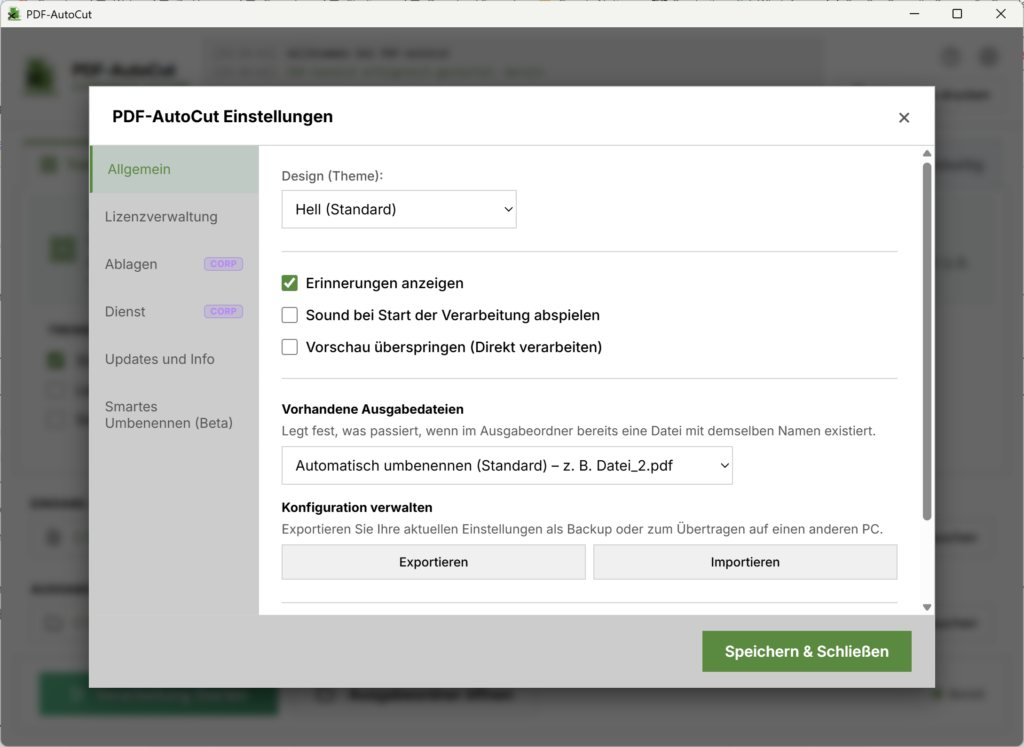Click the PDF-AutoCut Einstellungen dialog title
This screenshot has height=747, width=1024.
[x=223, y=117]
